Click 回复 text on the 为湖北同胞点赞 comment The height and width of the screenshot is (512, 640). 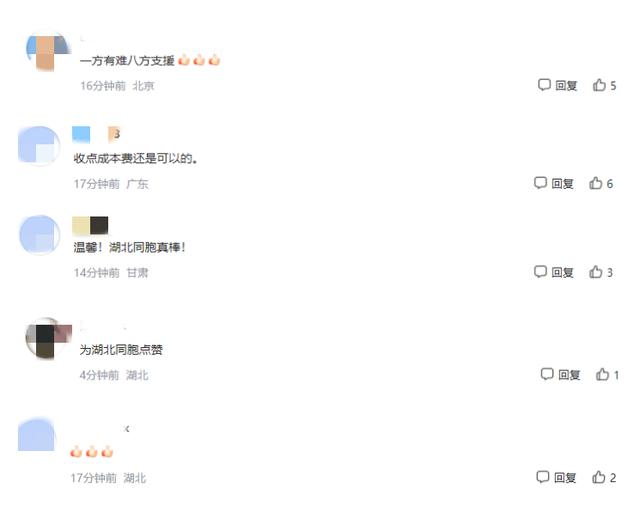[x=569, y=375]
